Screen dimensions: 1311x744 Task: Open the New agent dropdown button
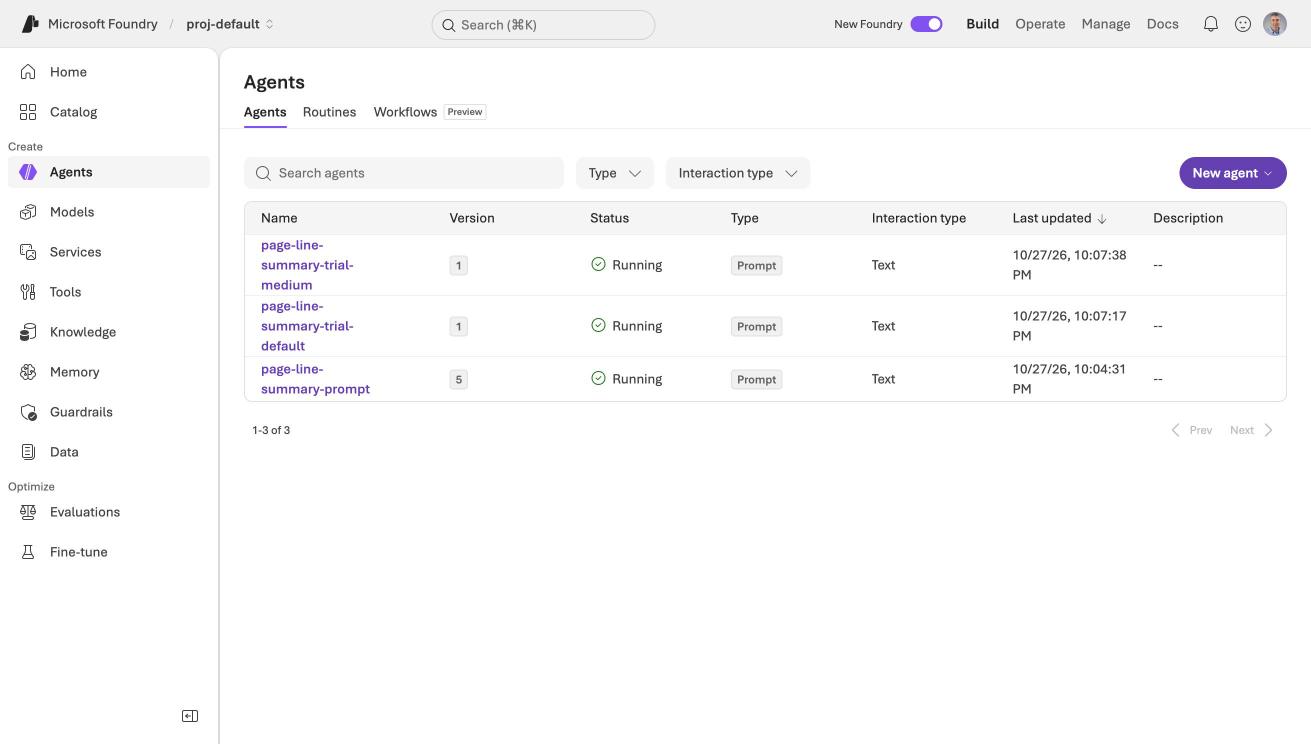(x=1233, y=173)
